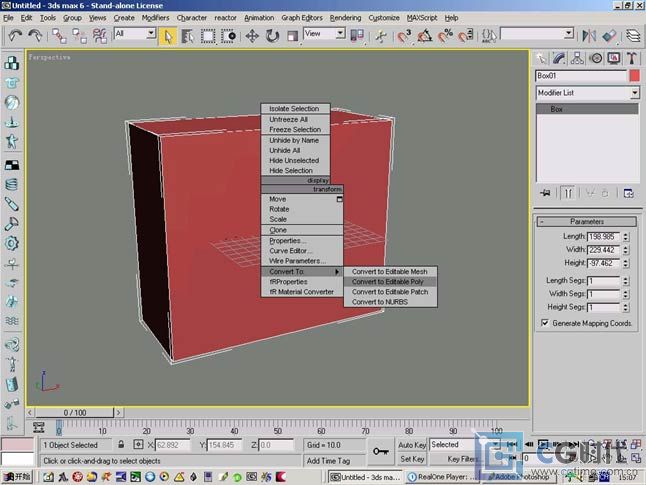Click the time slider left arrow
The height and width of the screenshot is (485, 646).
30,412
